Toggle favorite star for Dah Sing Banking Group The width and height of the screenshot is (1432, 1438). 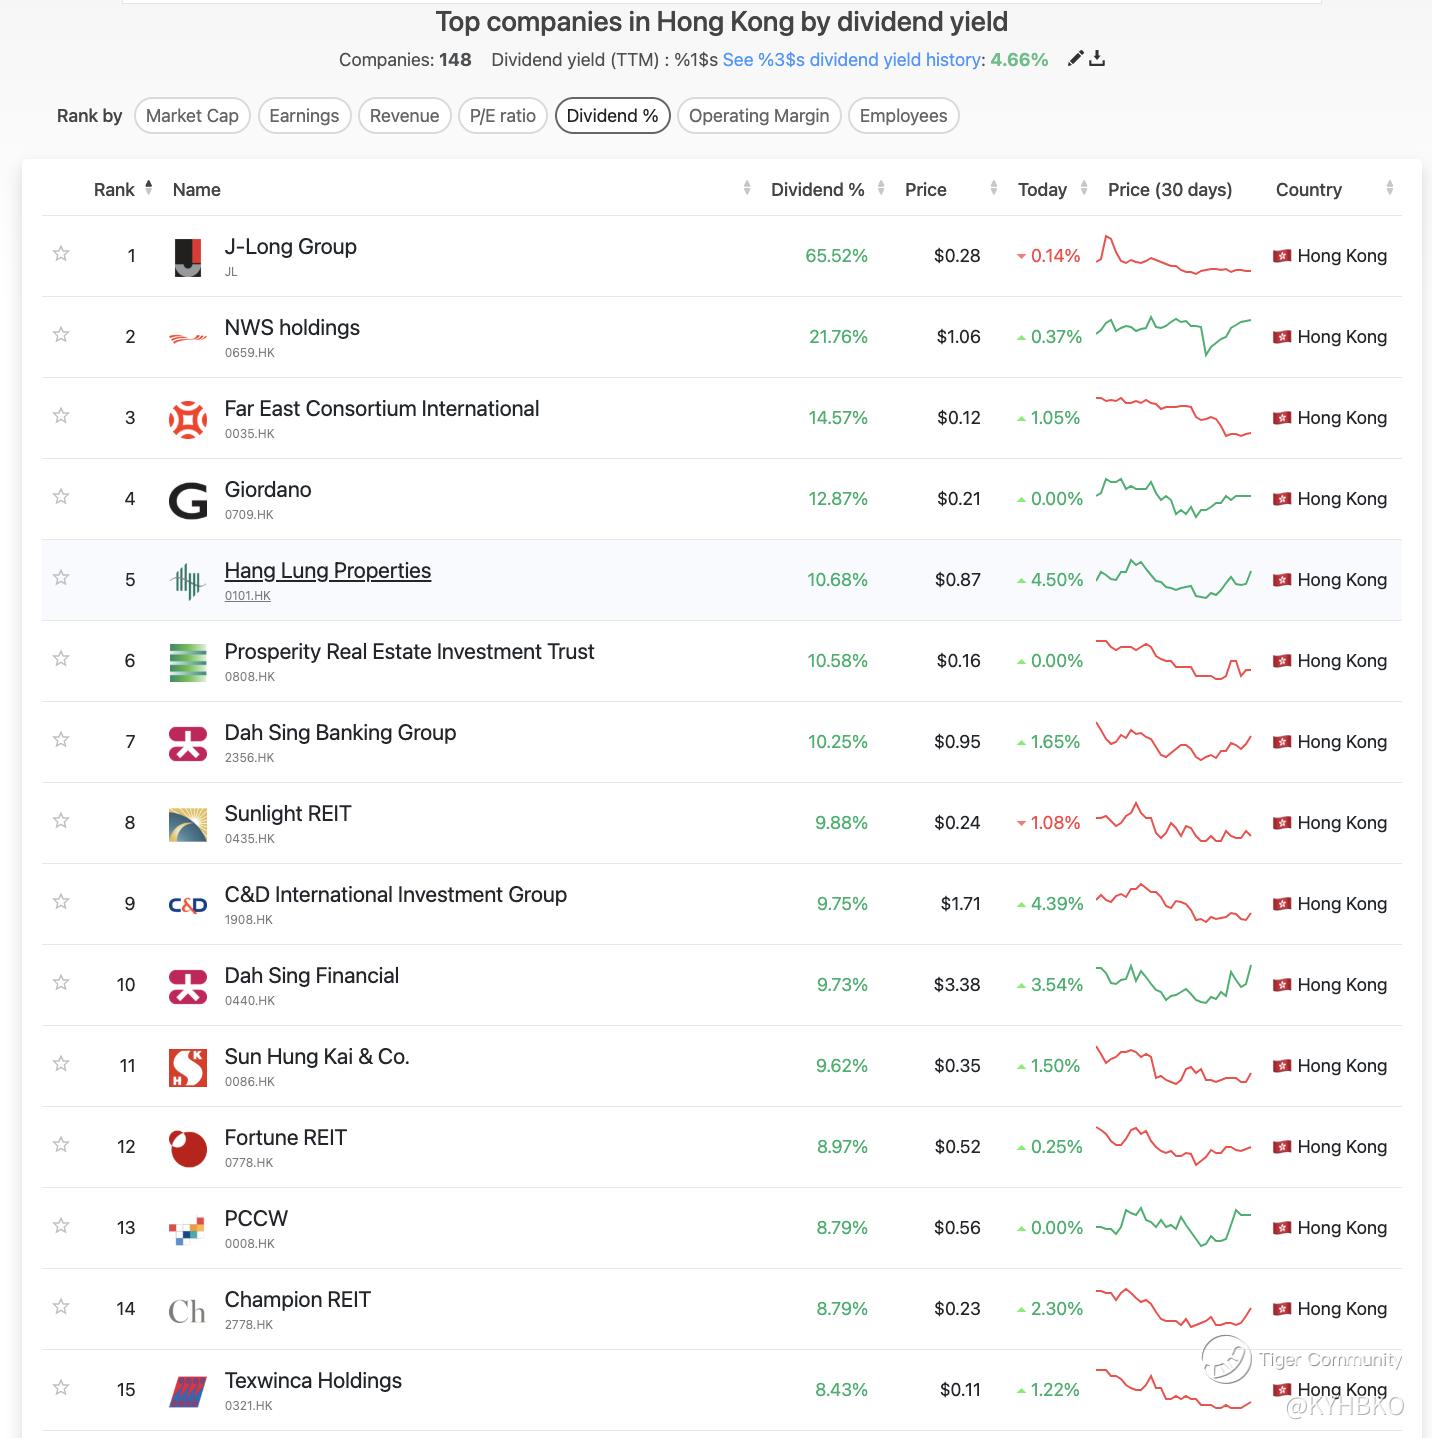pos(61,740)
